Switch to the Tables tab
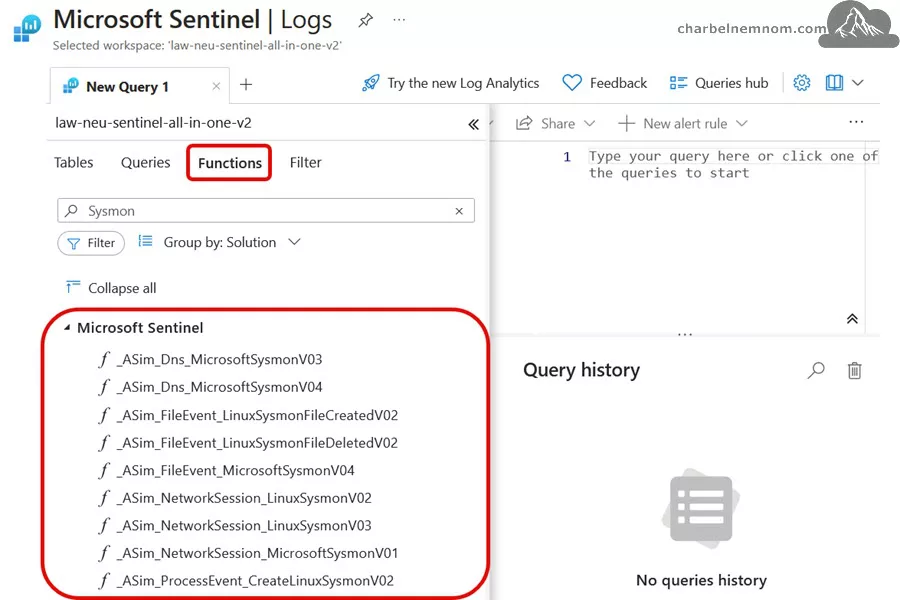 point(73,162)
